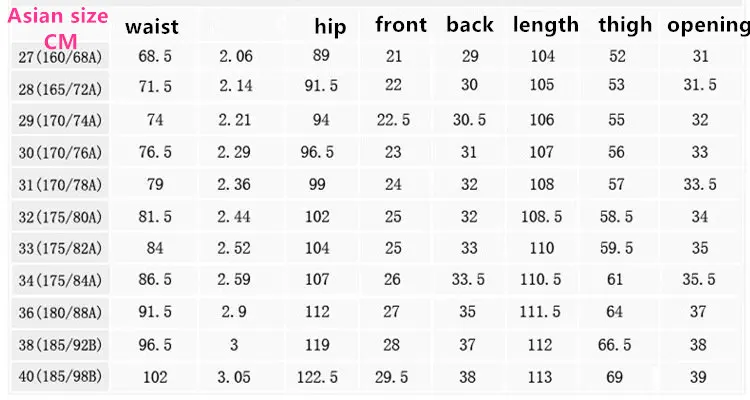Click the hip value 122.5
This screenshot has height=400, width=750.
coord(318,377)
